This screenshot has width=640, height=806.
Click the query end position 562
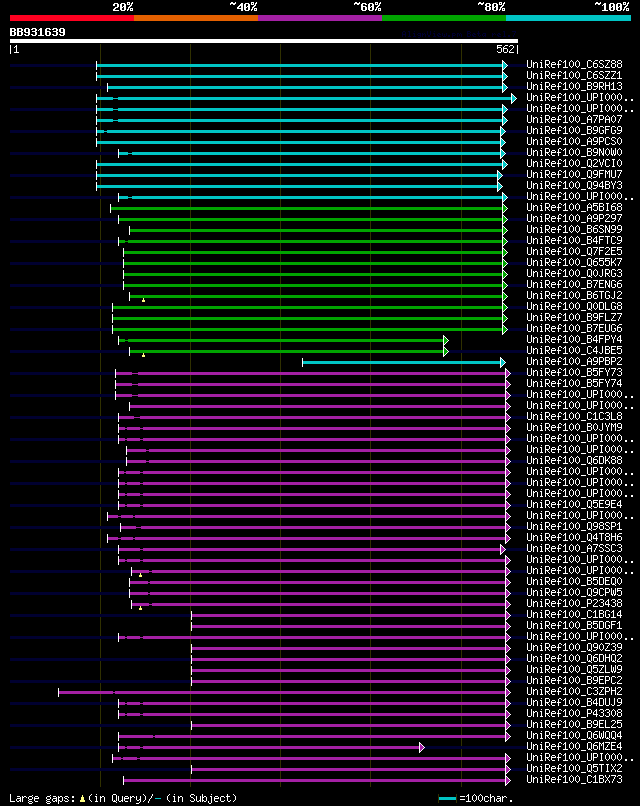[505, 49]
